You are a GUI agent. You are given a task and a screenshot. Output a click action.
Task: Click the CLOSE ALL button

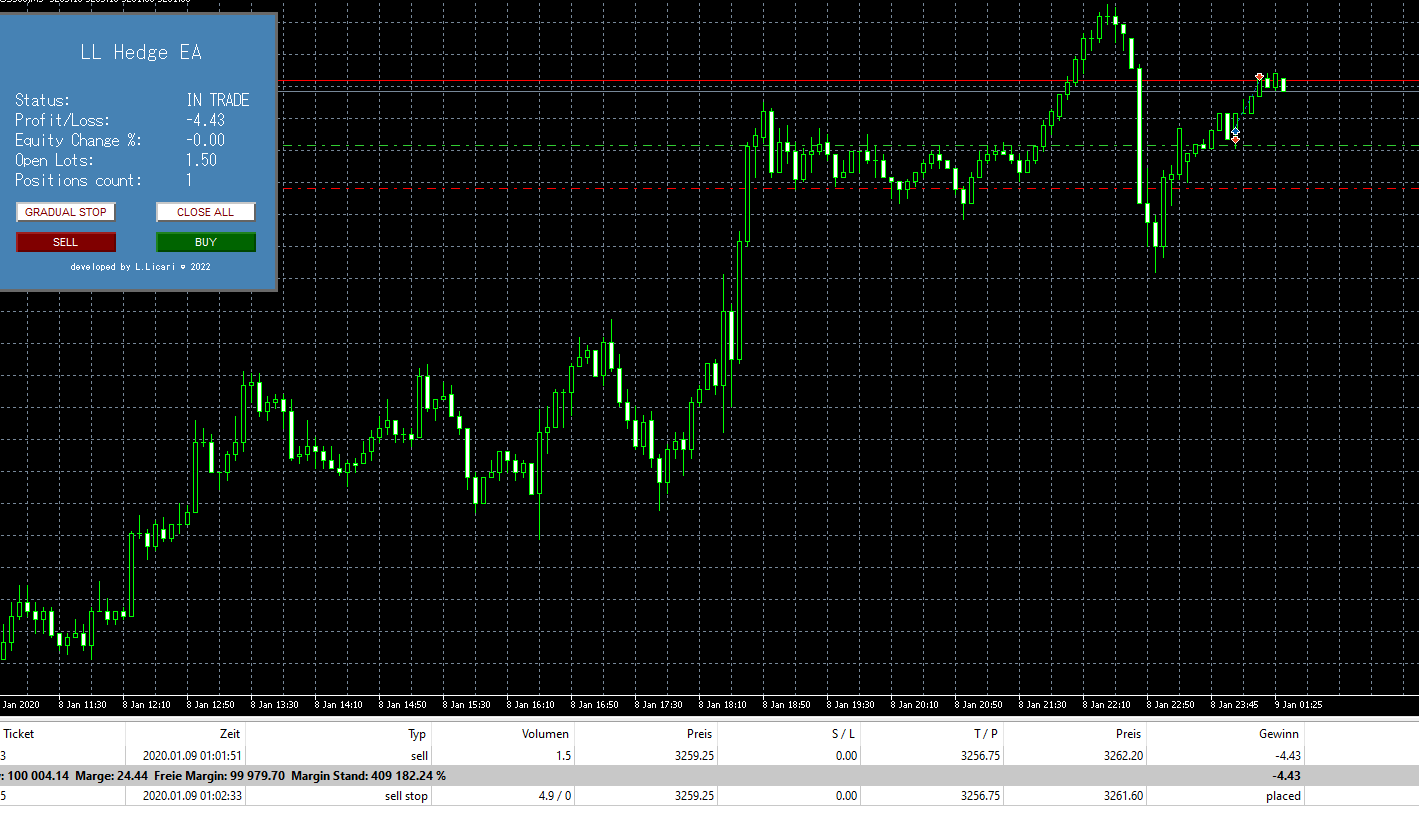[x=206, y=212]
